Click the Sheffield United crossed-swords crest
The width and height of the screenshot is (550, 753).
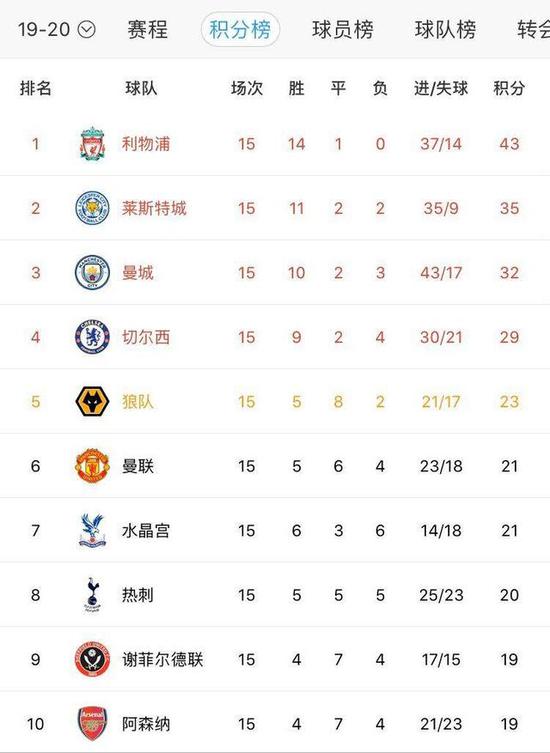92,659
